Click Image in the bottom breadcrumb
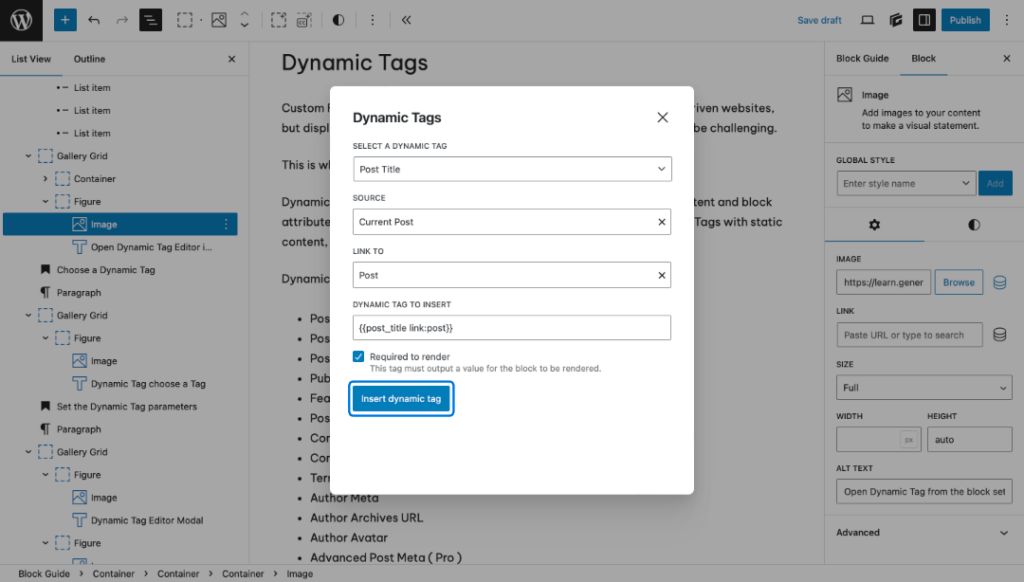Screen dimensions: 1024x582 pyautogui.click(x=300, y=574)
